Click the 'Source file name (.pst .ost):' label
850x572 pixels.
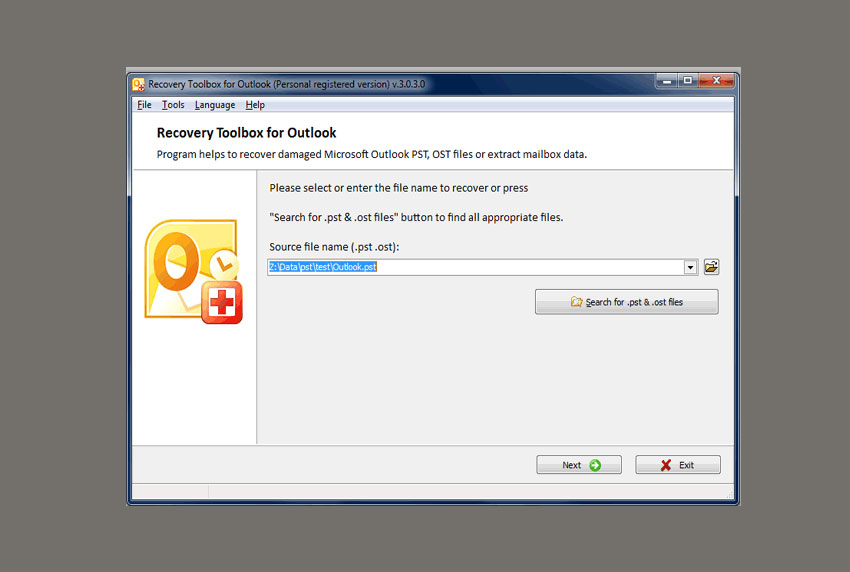coord(334,247)
